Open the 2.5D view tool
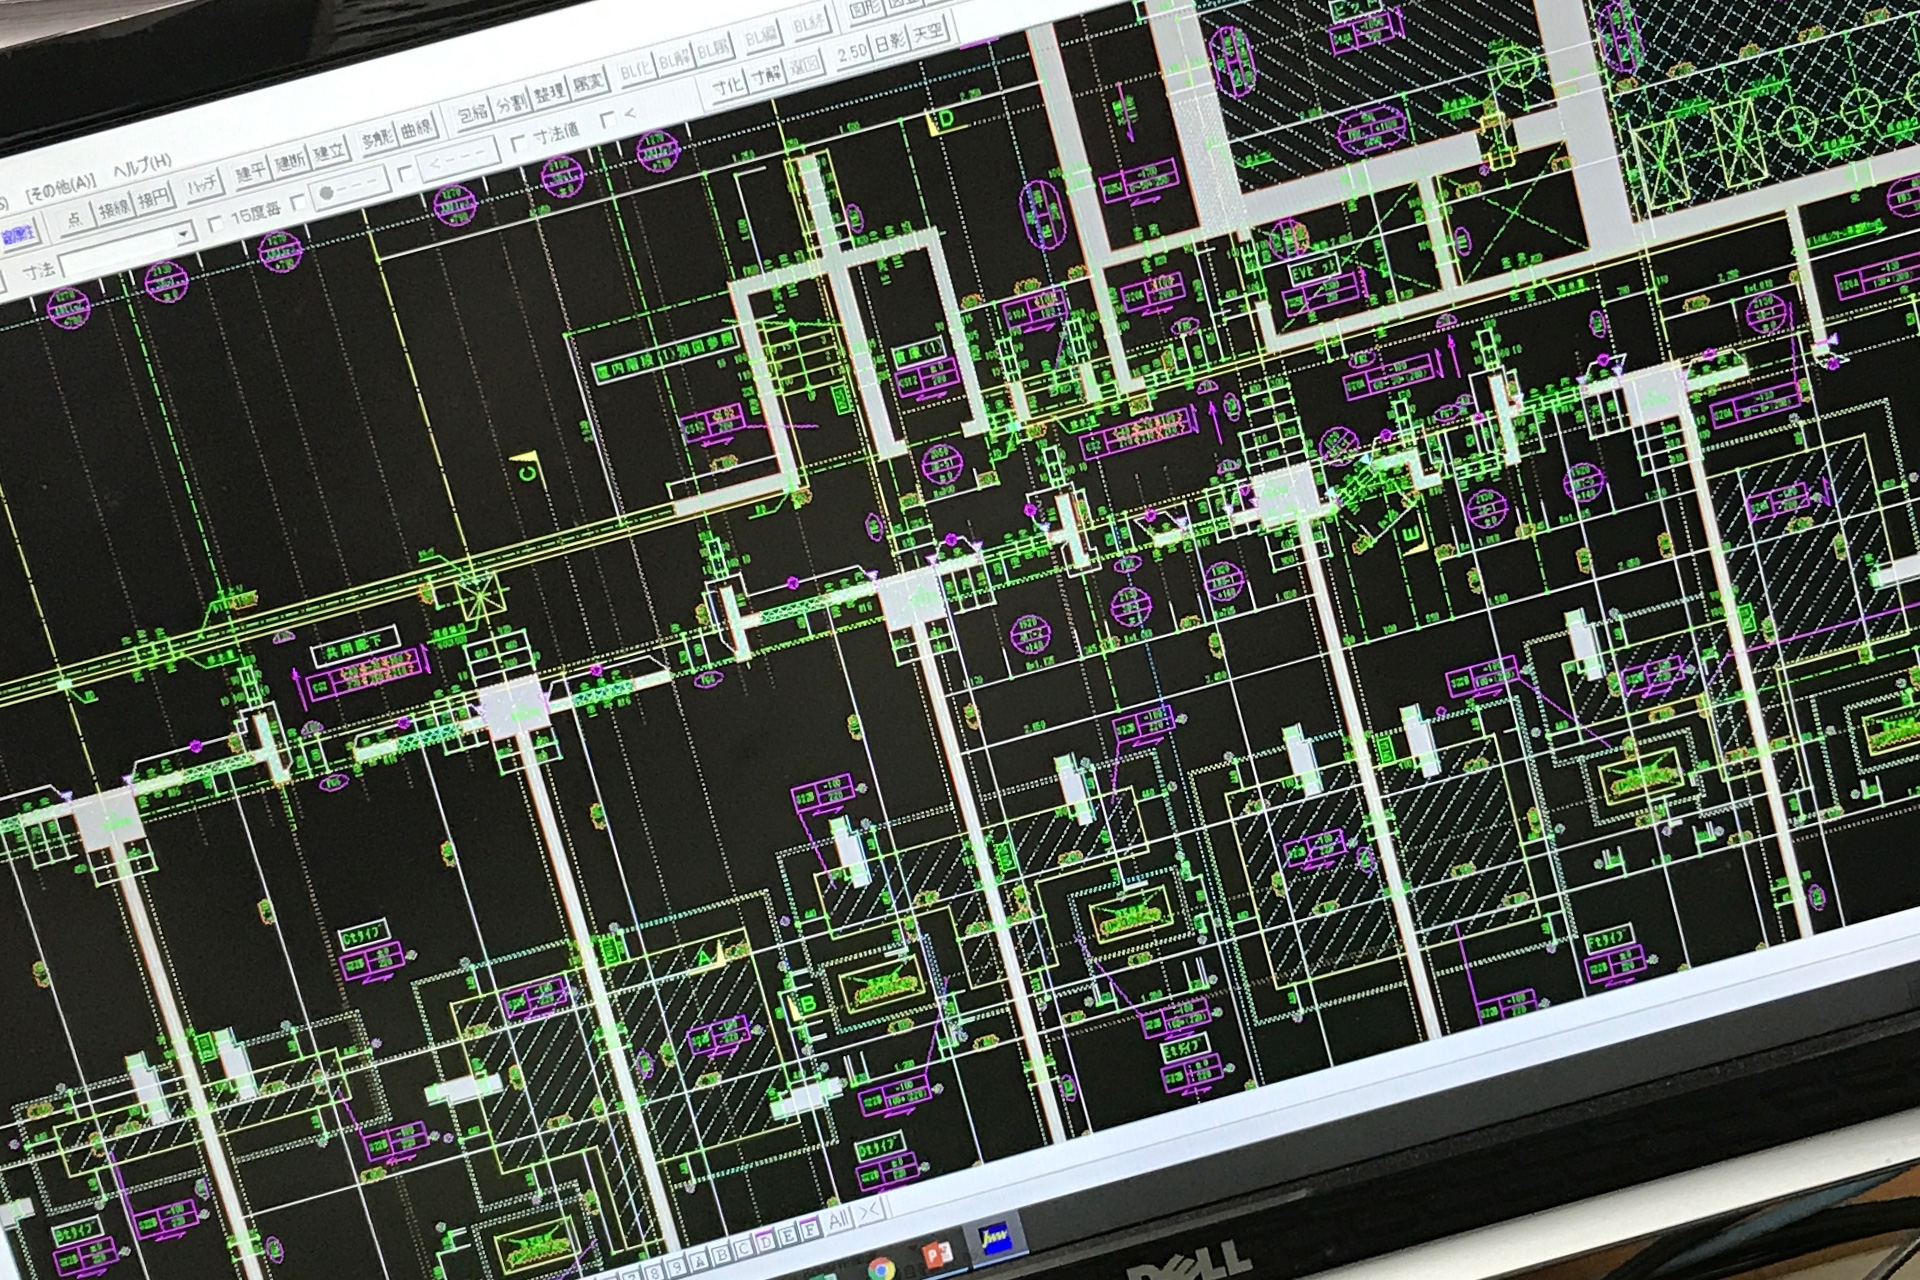This screenshot has height=1280, width=1920. tap(851, 53)
